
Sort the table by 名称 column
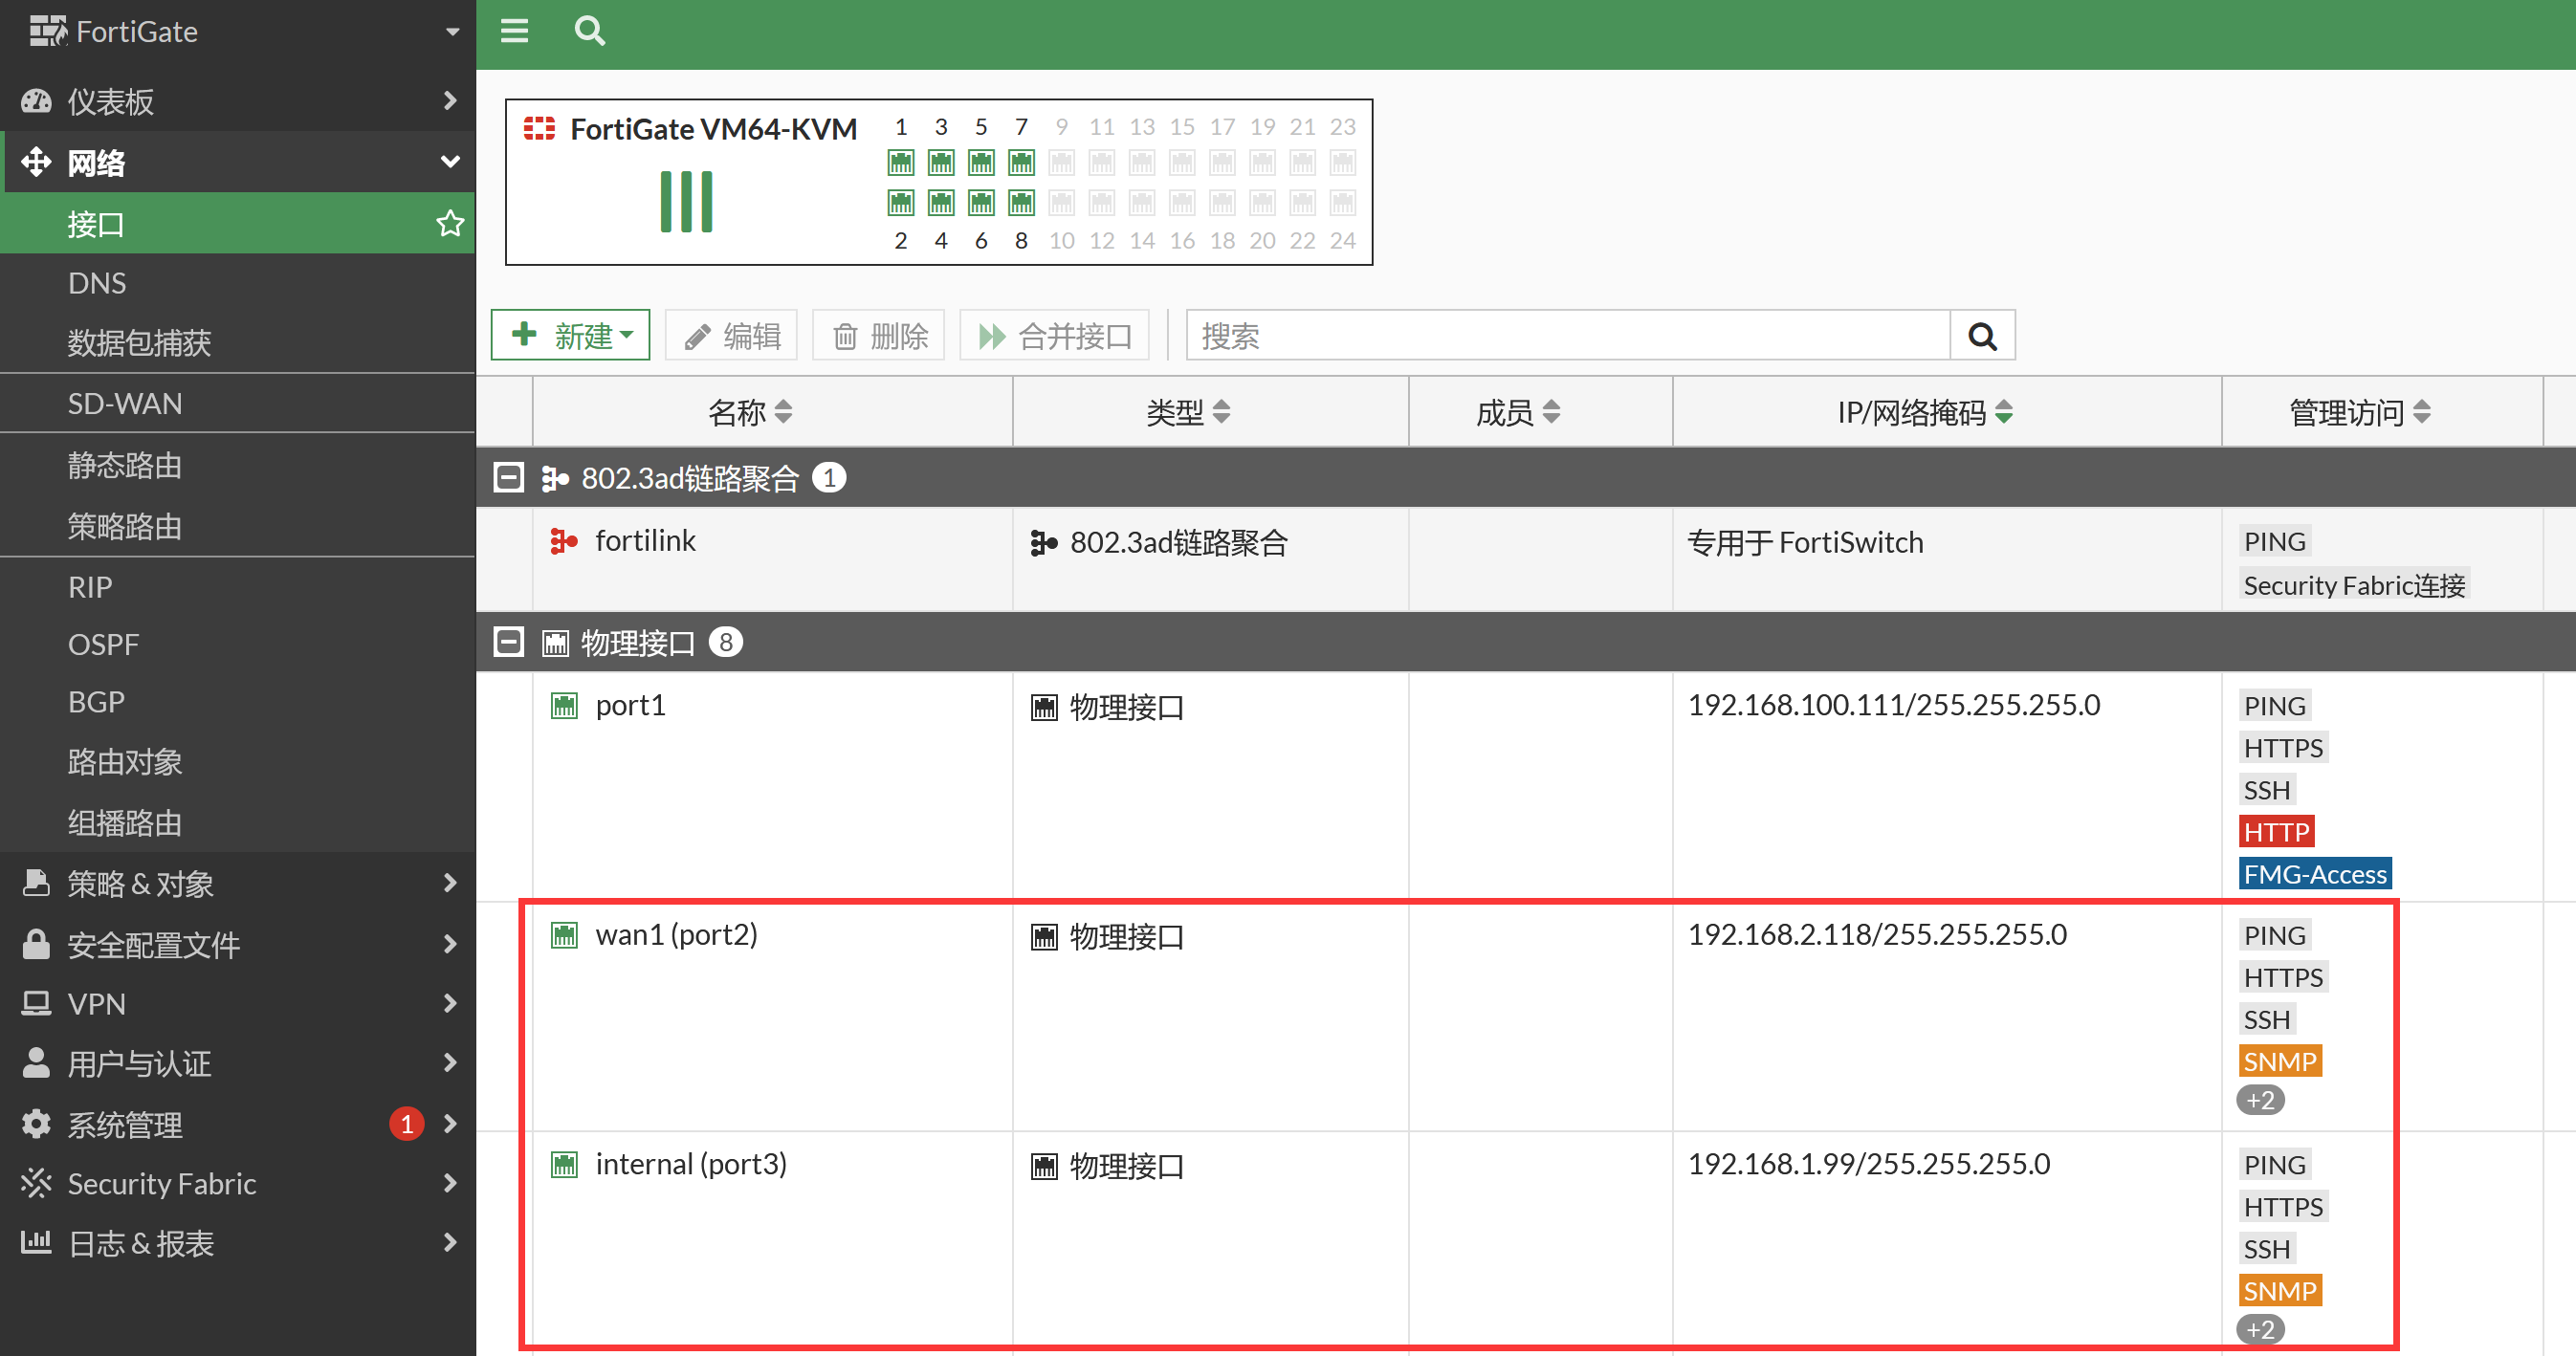(x=750, y=412)
